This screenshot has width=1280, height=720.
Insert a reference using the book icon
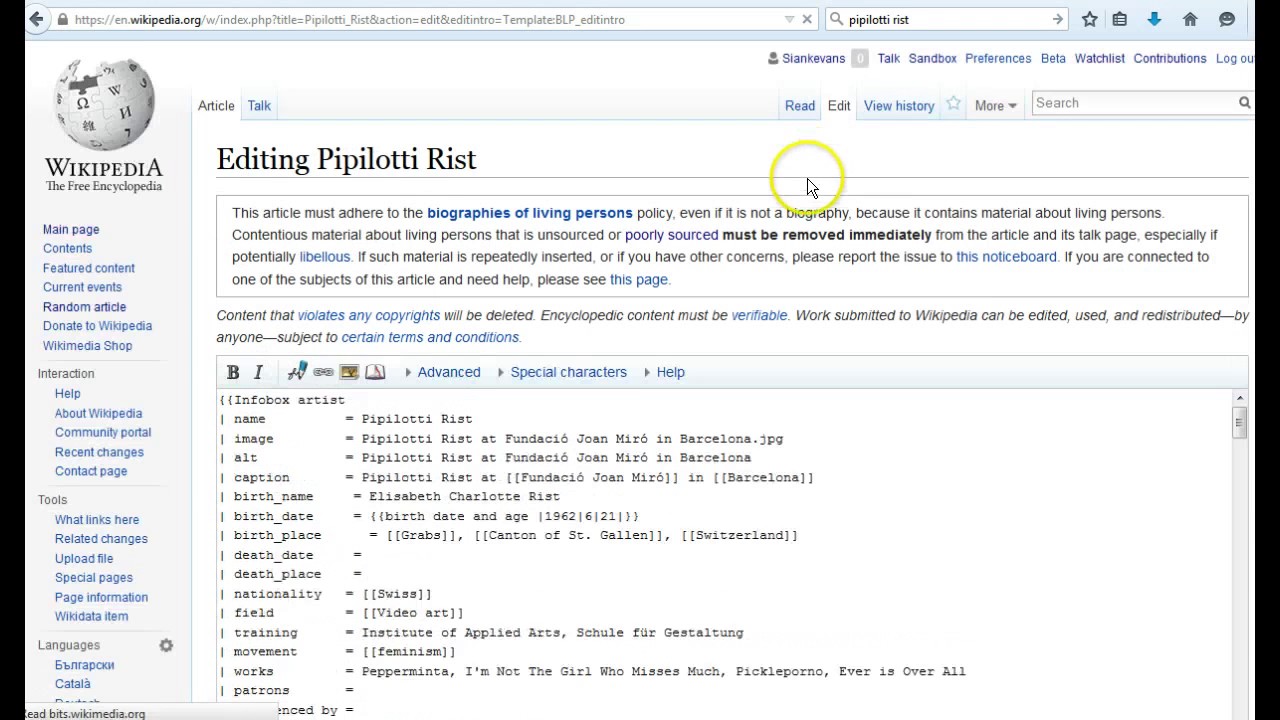(375, 372)
